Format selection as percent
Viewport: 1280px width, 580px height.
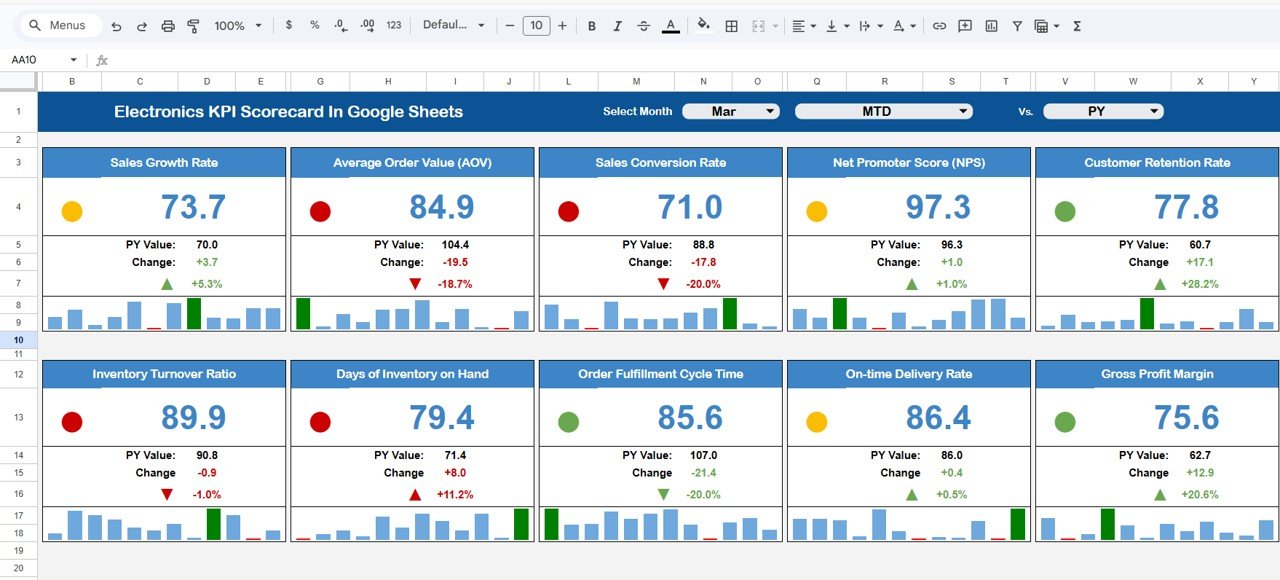coord(313,26)
